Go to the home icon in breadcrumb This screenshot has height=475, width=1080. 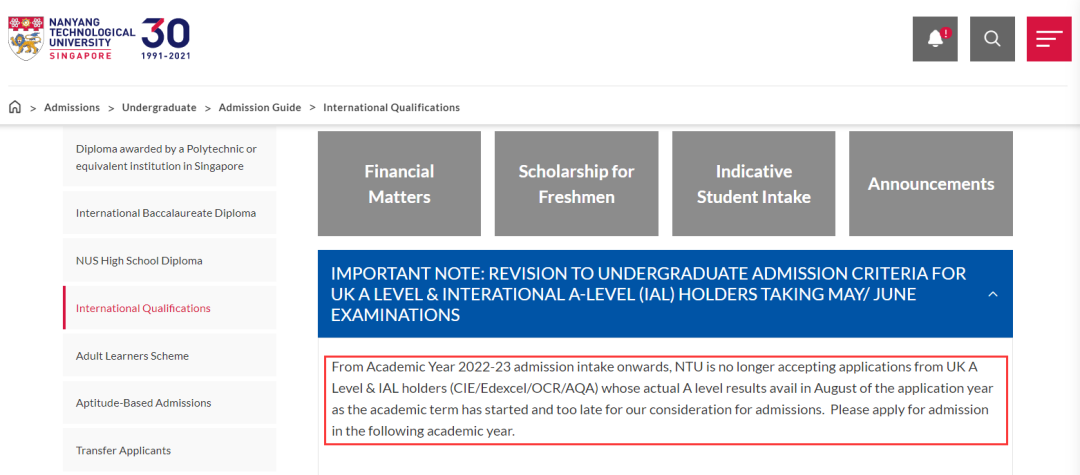[14, 107]
